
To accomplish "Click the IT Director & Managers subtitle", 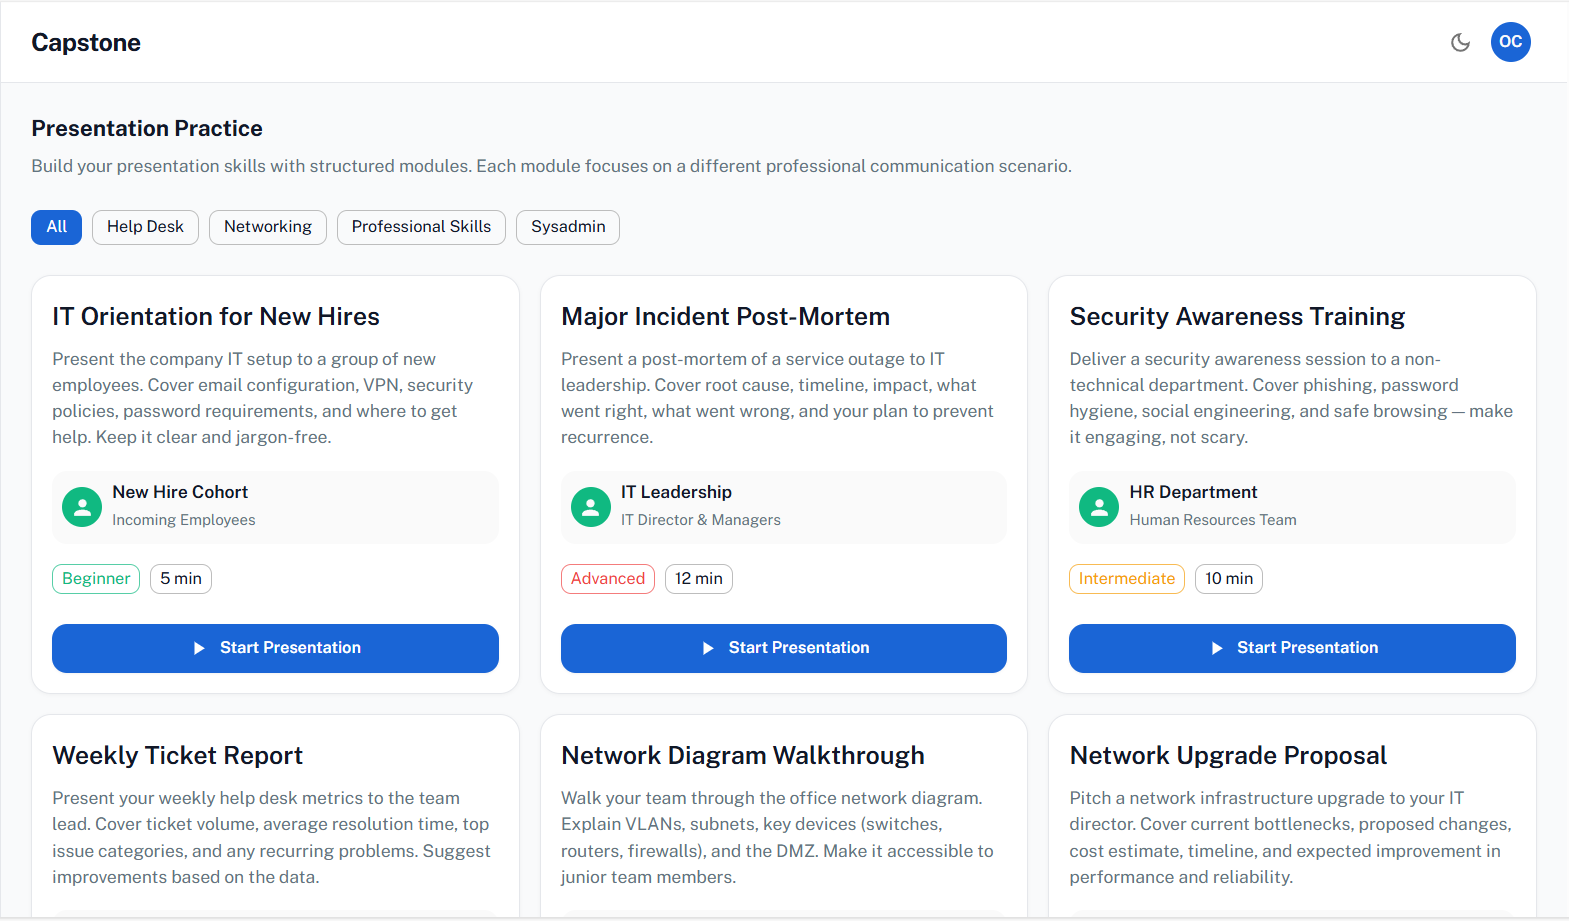I will click(701, 520).
